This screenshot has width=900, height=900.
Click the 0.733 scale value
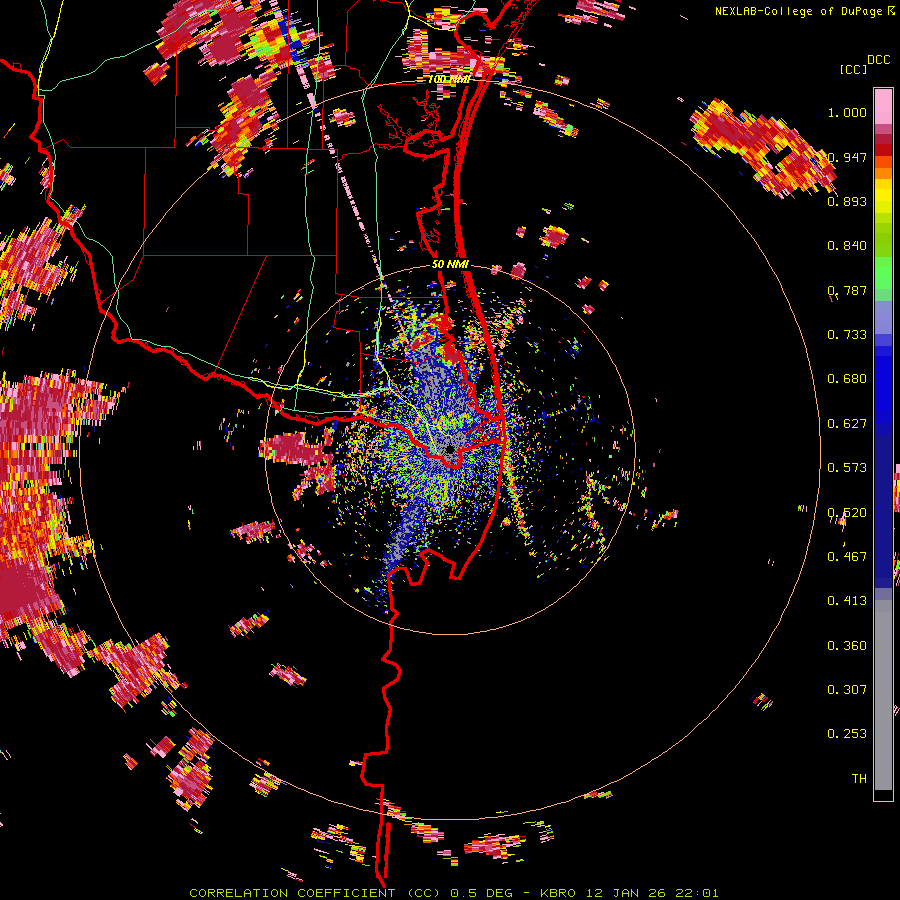[x=847, y=335]
